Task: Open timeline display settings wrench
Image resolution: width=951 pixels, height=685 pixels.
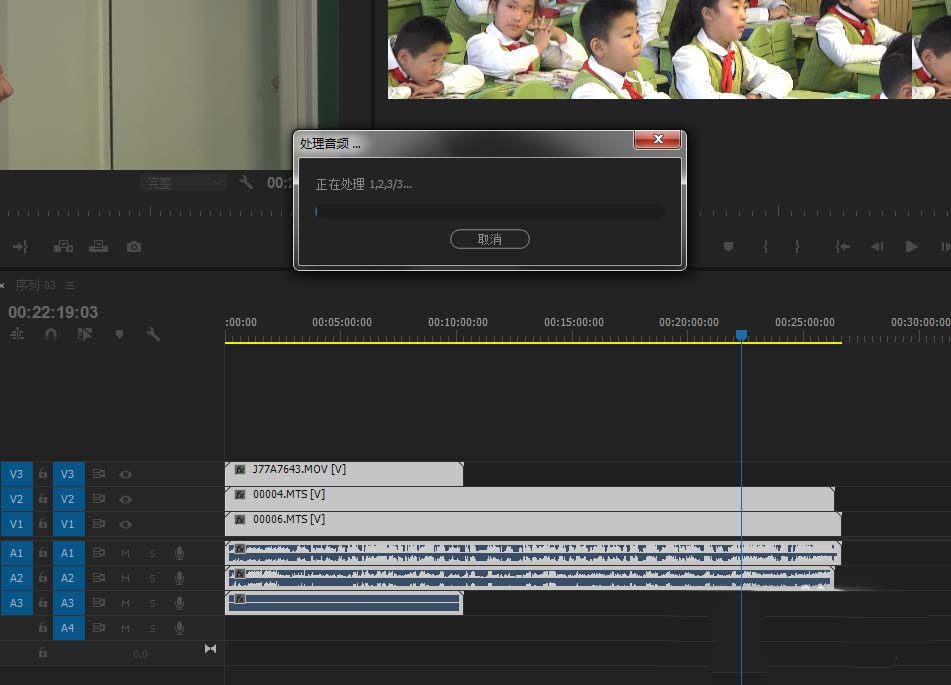Action: tap(152, 334)
